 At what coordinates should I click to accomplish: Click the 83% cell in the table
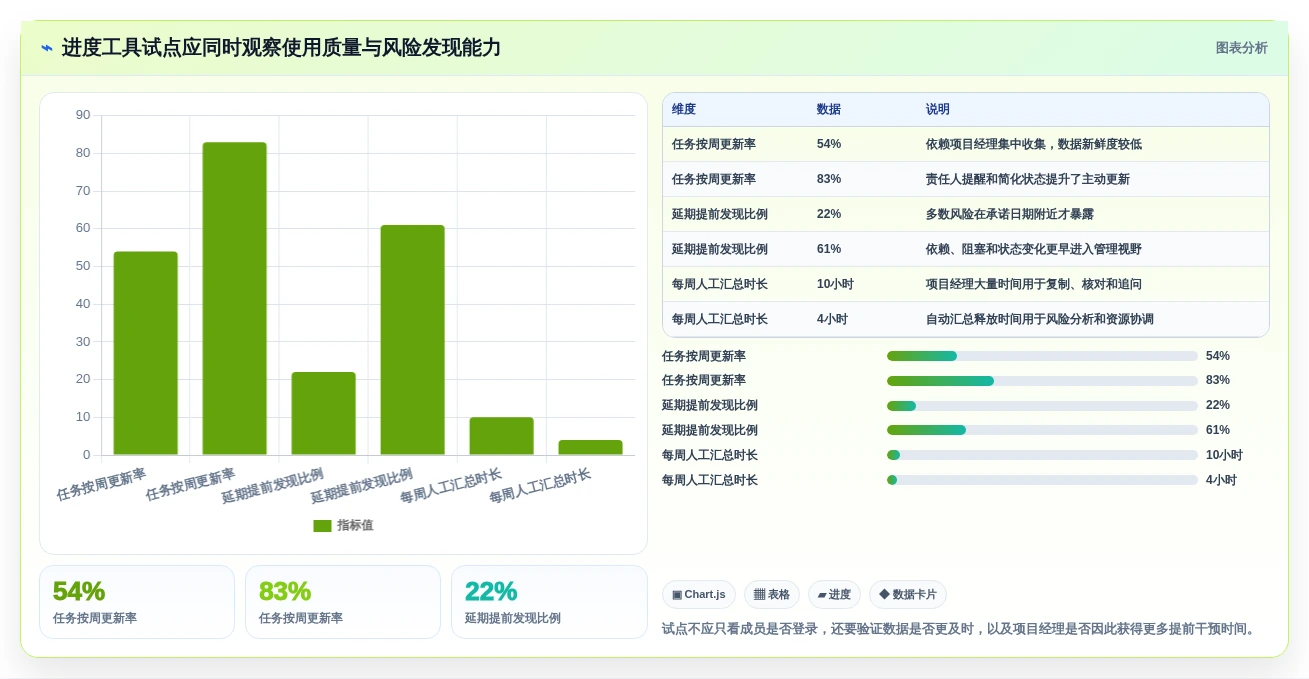click(829, 179)
